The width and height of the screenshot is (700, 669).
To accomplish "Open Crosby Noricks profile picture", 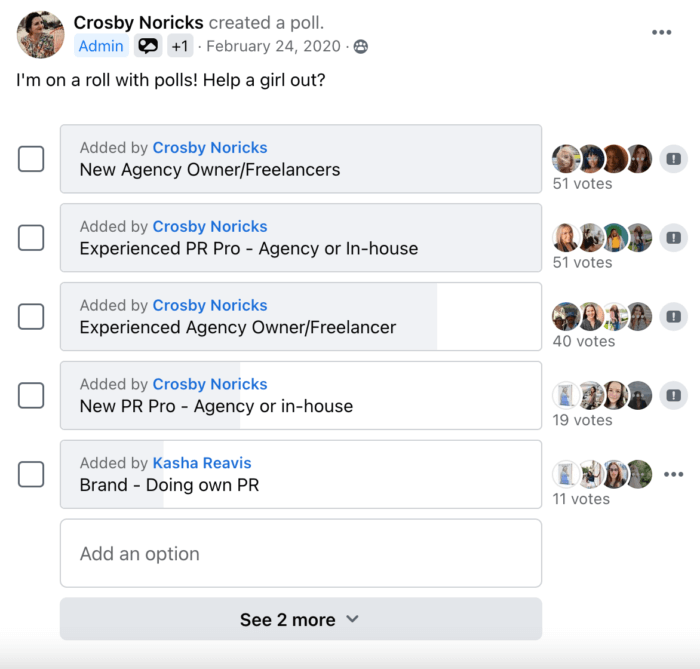I will [41, 34].
